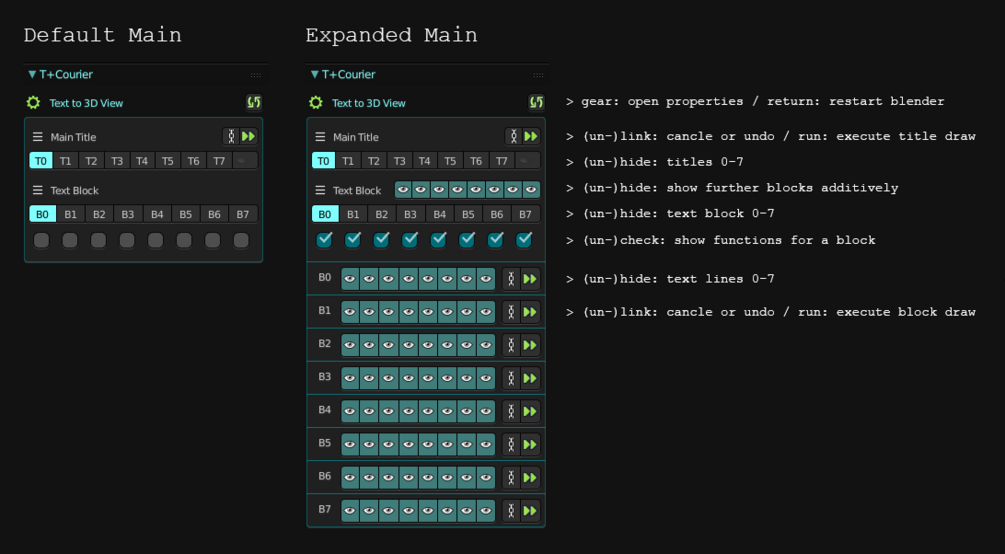The image size is (1005, 554).
Task: Click Text to 3D View label in Expanded Main
Action: 369,103
